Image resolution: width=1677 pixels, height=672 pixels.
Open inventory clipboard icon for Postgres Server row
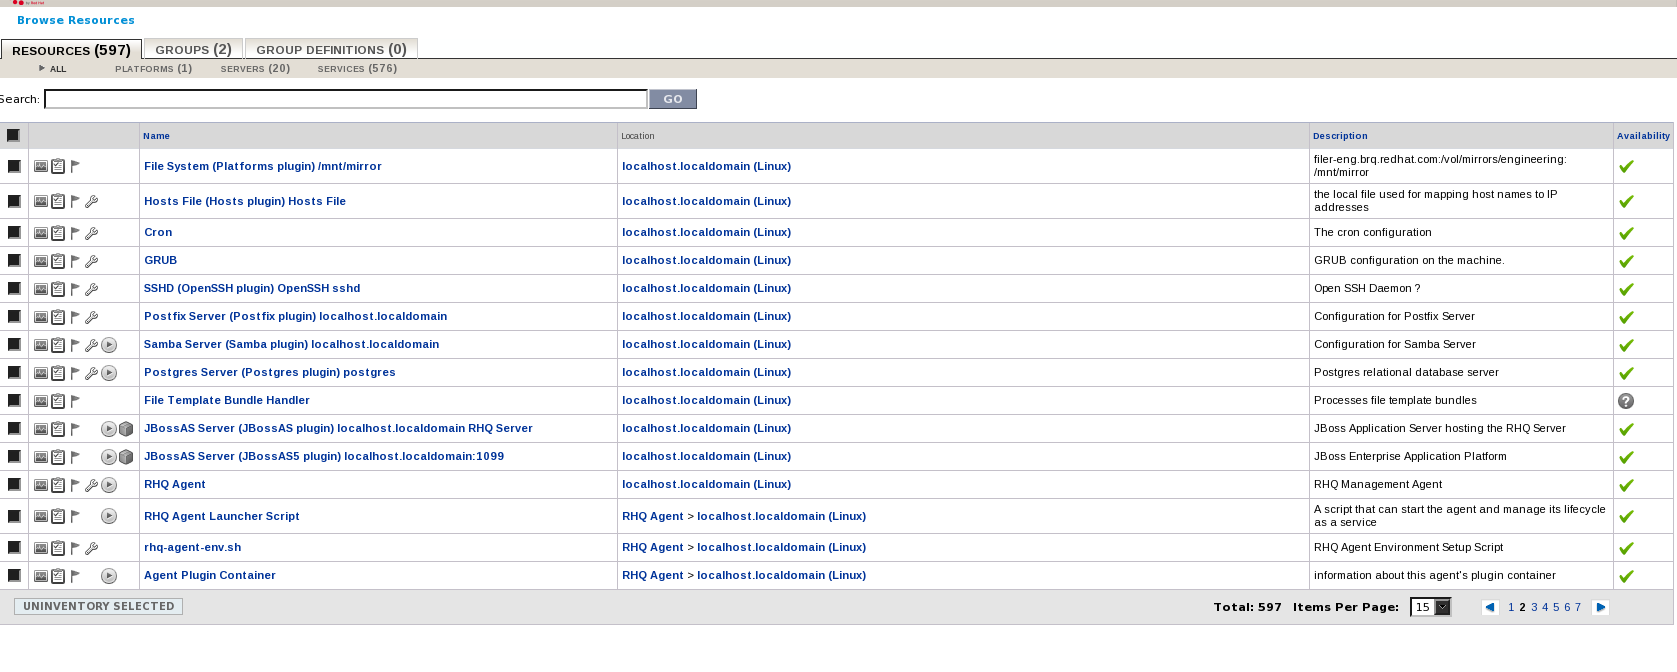(58, 373)
